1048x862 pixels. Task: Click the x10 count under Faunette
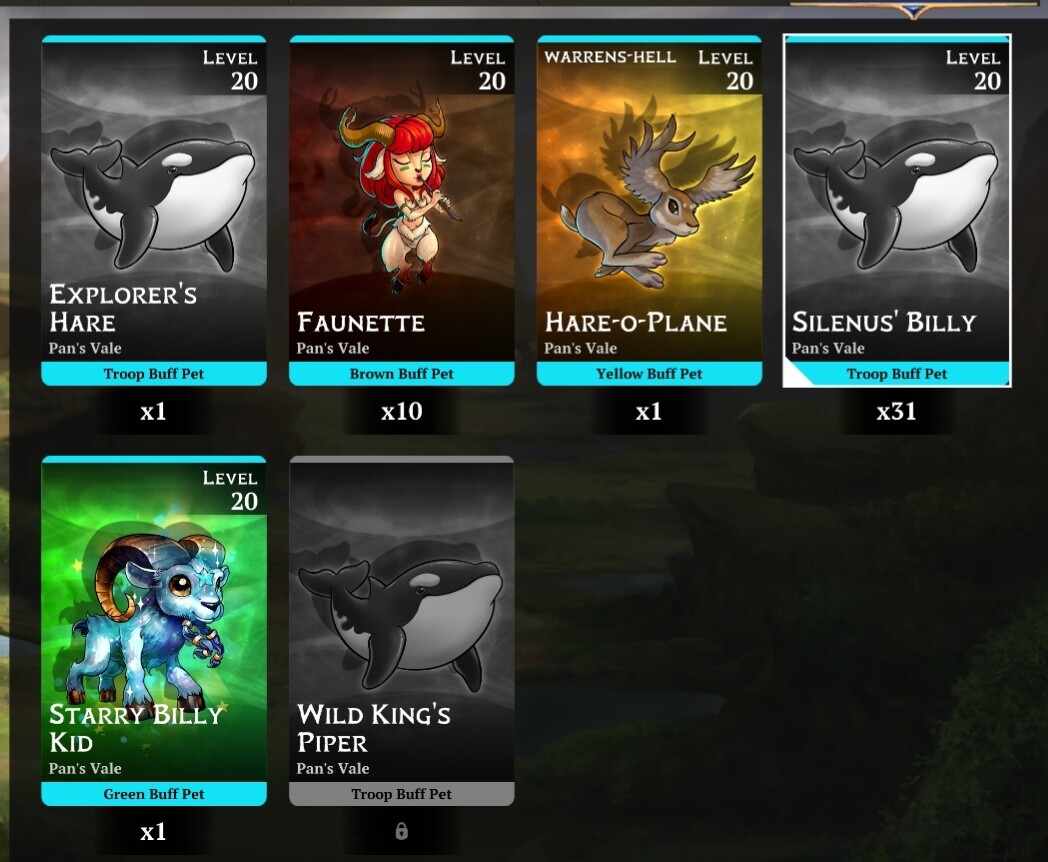point(402,411)
